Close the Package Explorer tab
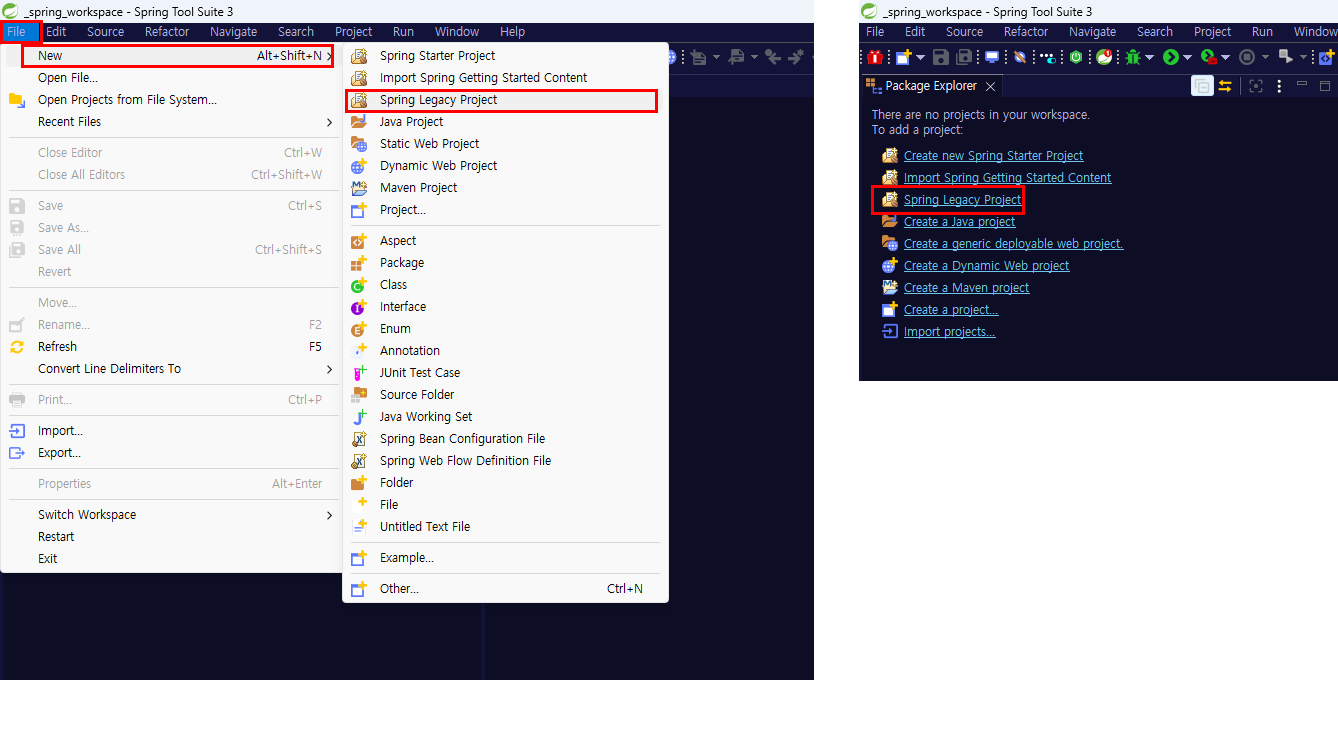Image resolution: width=1338 pixels, height=735 pixels. click(990, 87)
